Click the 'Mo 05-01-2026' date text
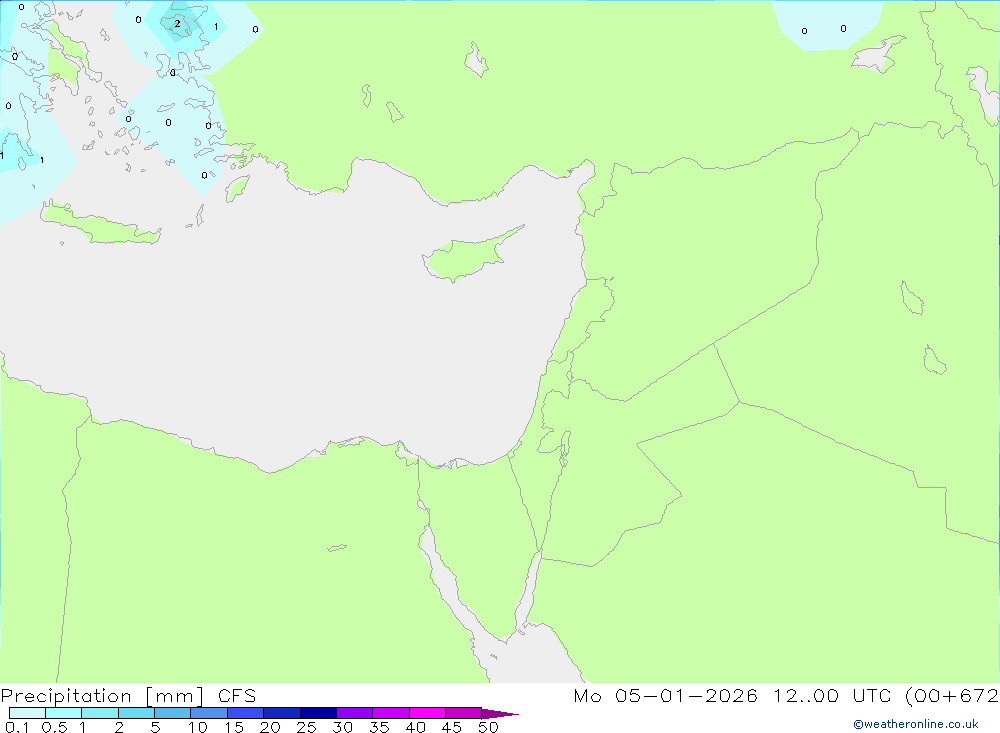1000x733 pixels. [x=666, y=696]
